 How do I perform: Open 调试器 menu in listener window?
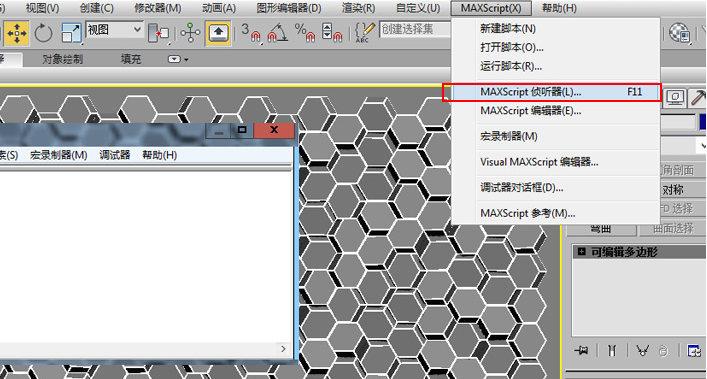(115, 155)
